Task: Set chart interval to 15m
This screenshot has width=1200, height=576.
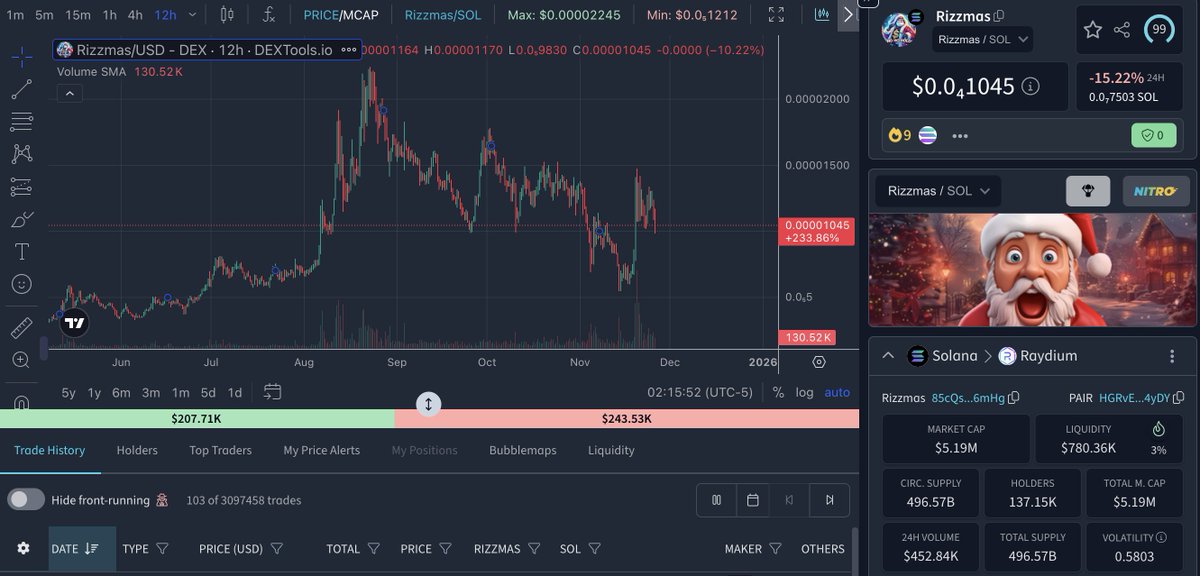Action: (x=77, y=15)
